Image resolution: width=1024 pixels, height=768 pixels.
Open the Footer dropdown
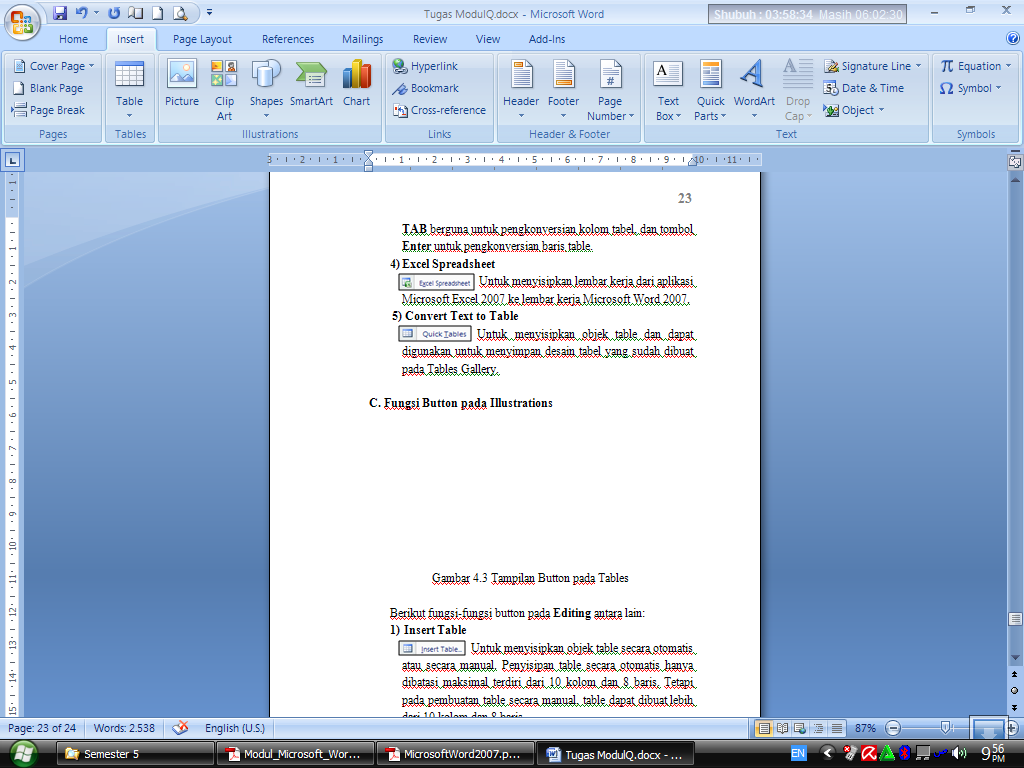(563, 89)
